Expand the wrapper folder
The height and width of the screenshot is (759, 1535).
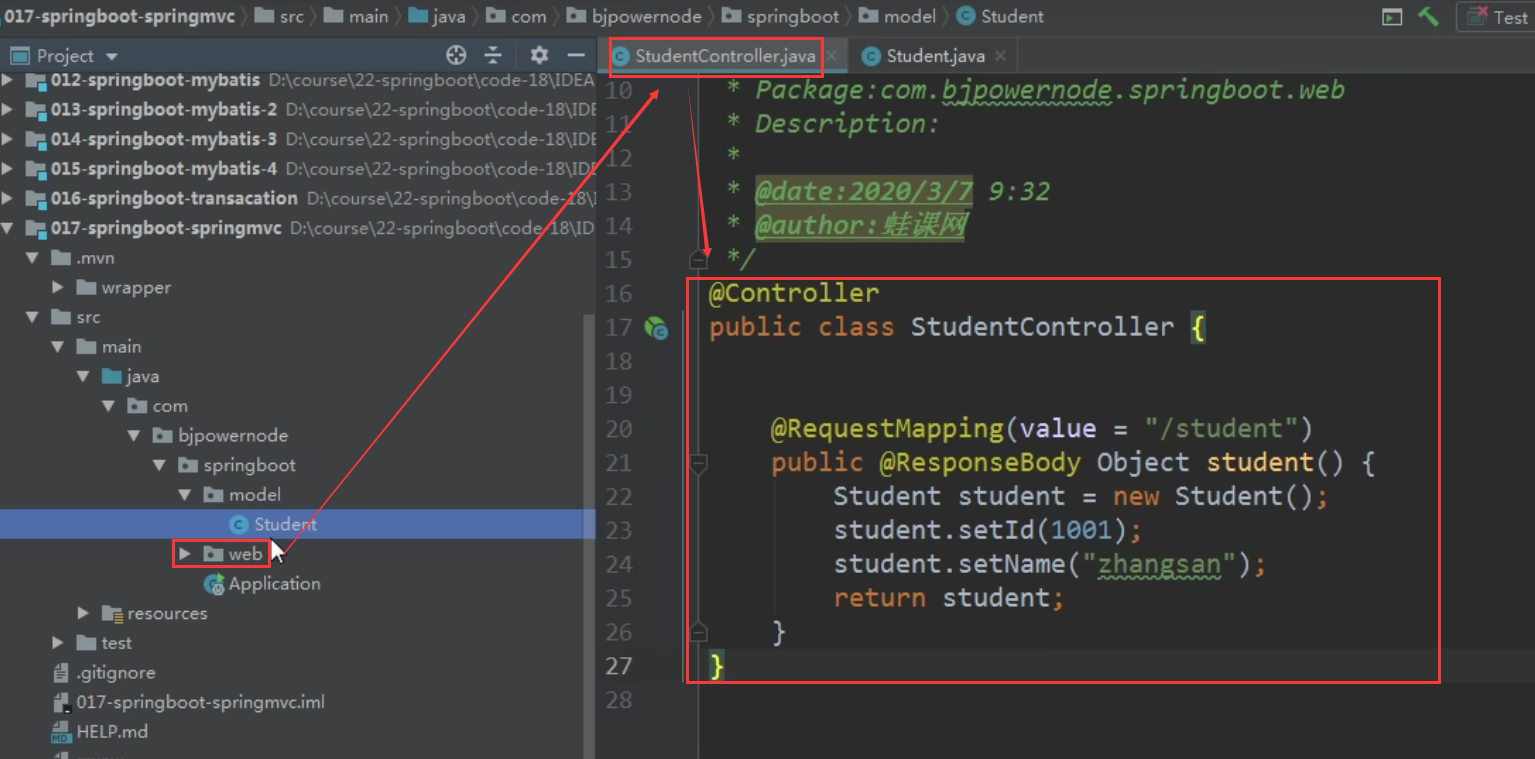[59, 287]
